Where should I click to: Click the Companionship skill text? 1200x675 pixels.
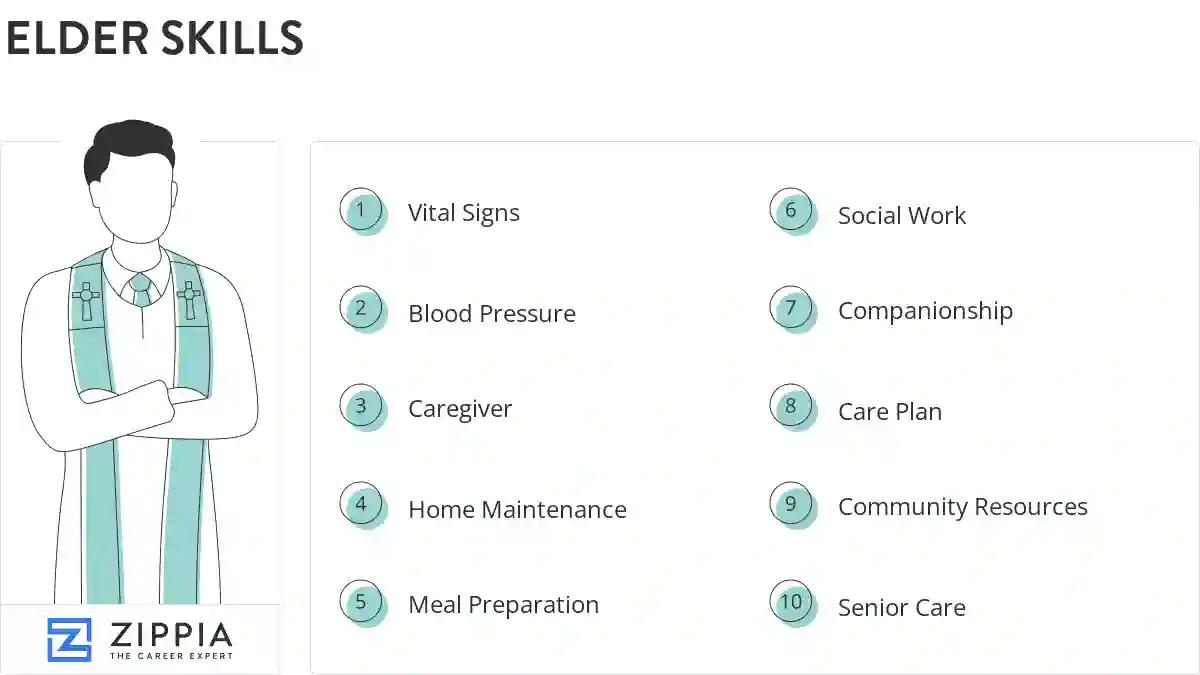(x=925, y=311)
